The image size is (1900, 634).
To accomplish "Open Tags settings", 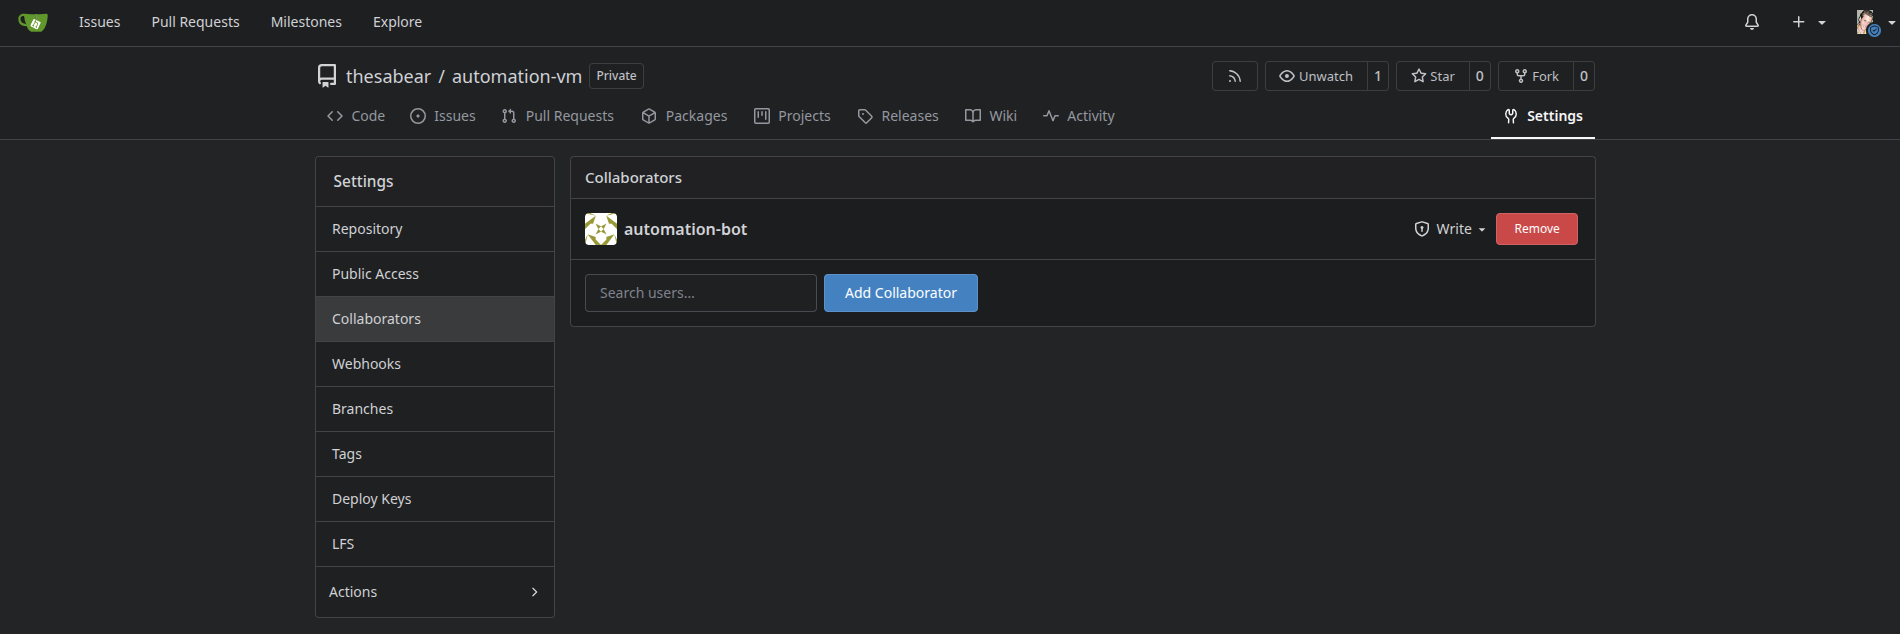I will [435, 454].
